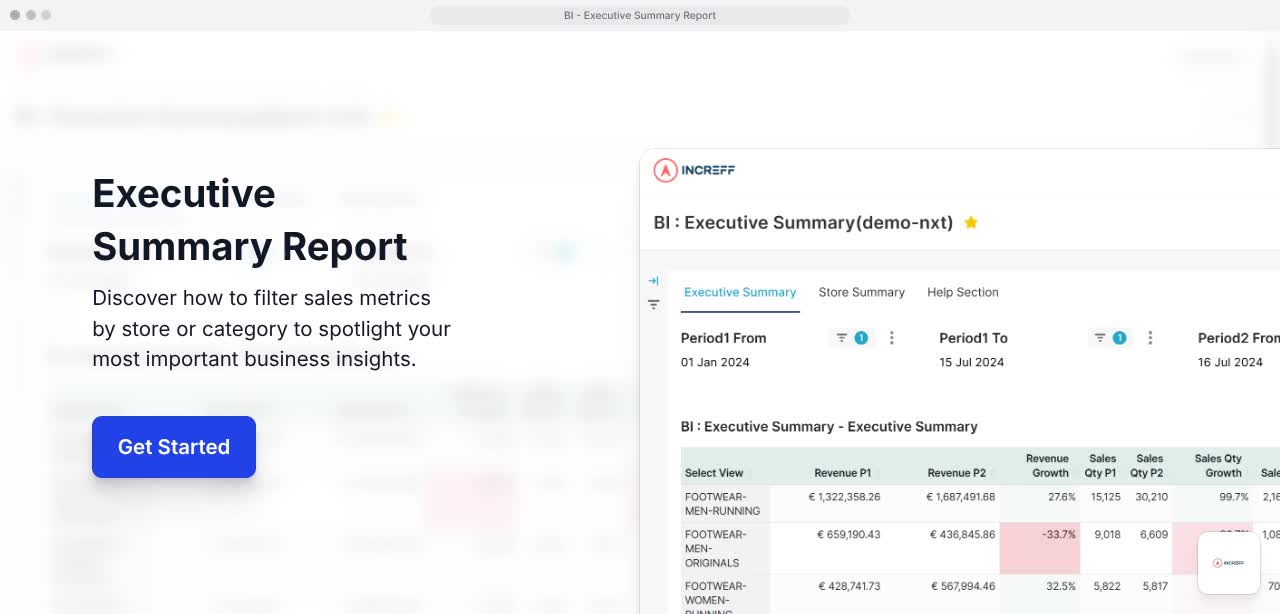
Task: Select the 16 Jul 2024 date value
Action: pos(1230,362)
